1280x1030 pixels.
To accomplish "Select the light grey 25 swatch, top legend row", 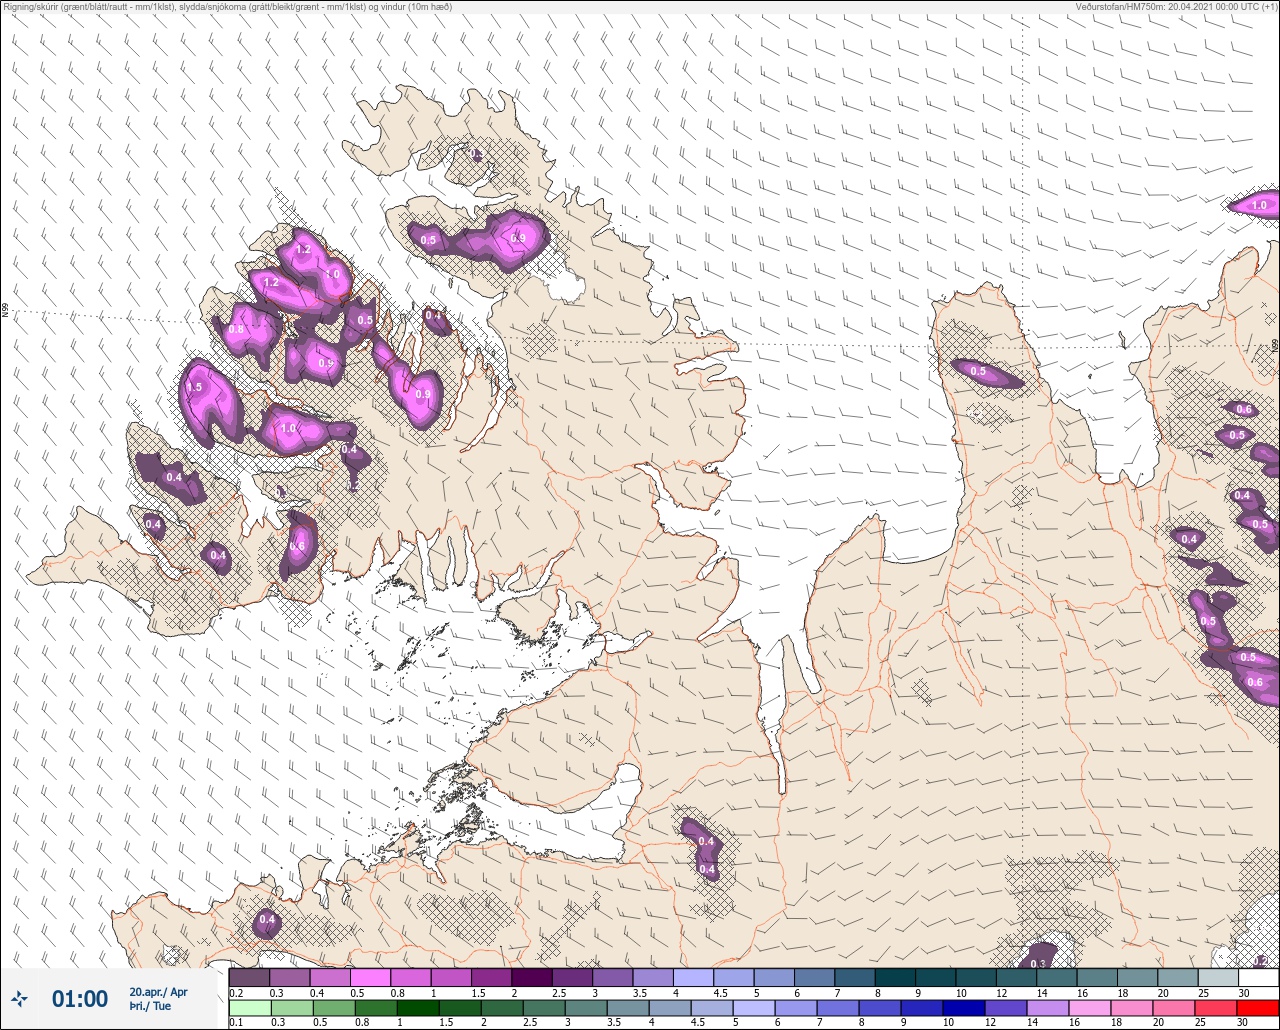I will [1218, 977].
